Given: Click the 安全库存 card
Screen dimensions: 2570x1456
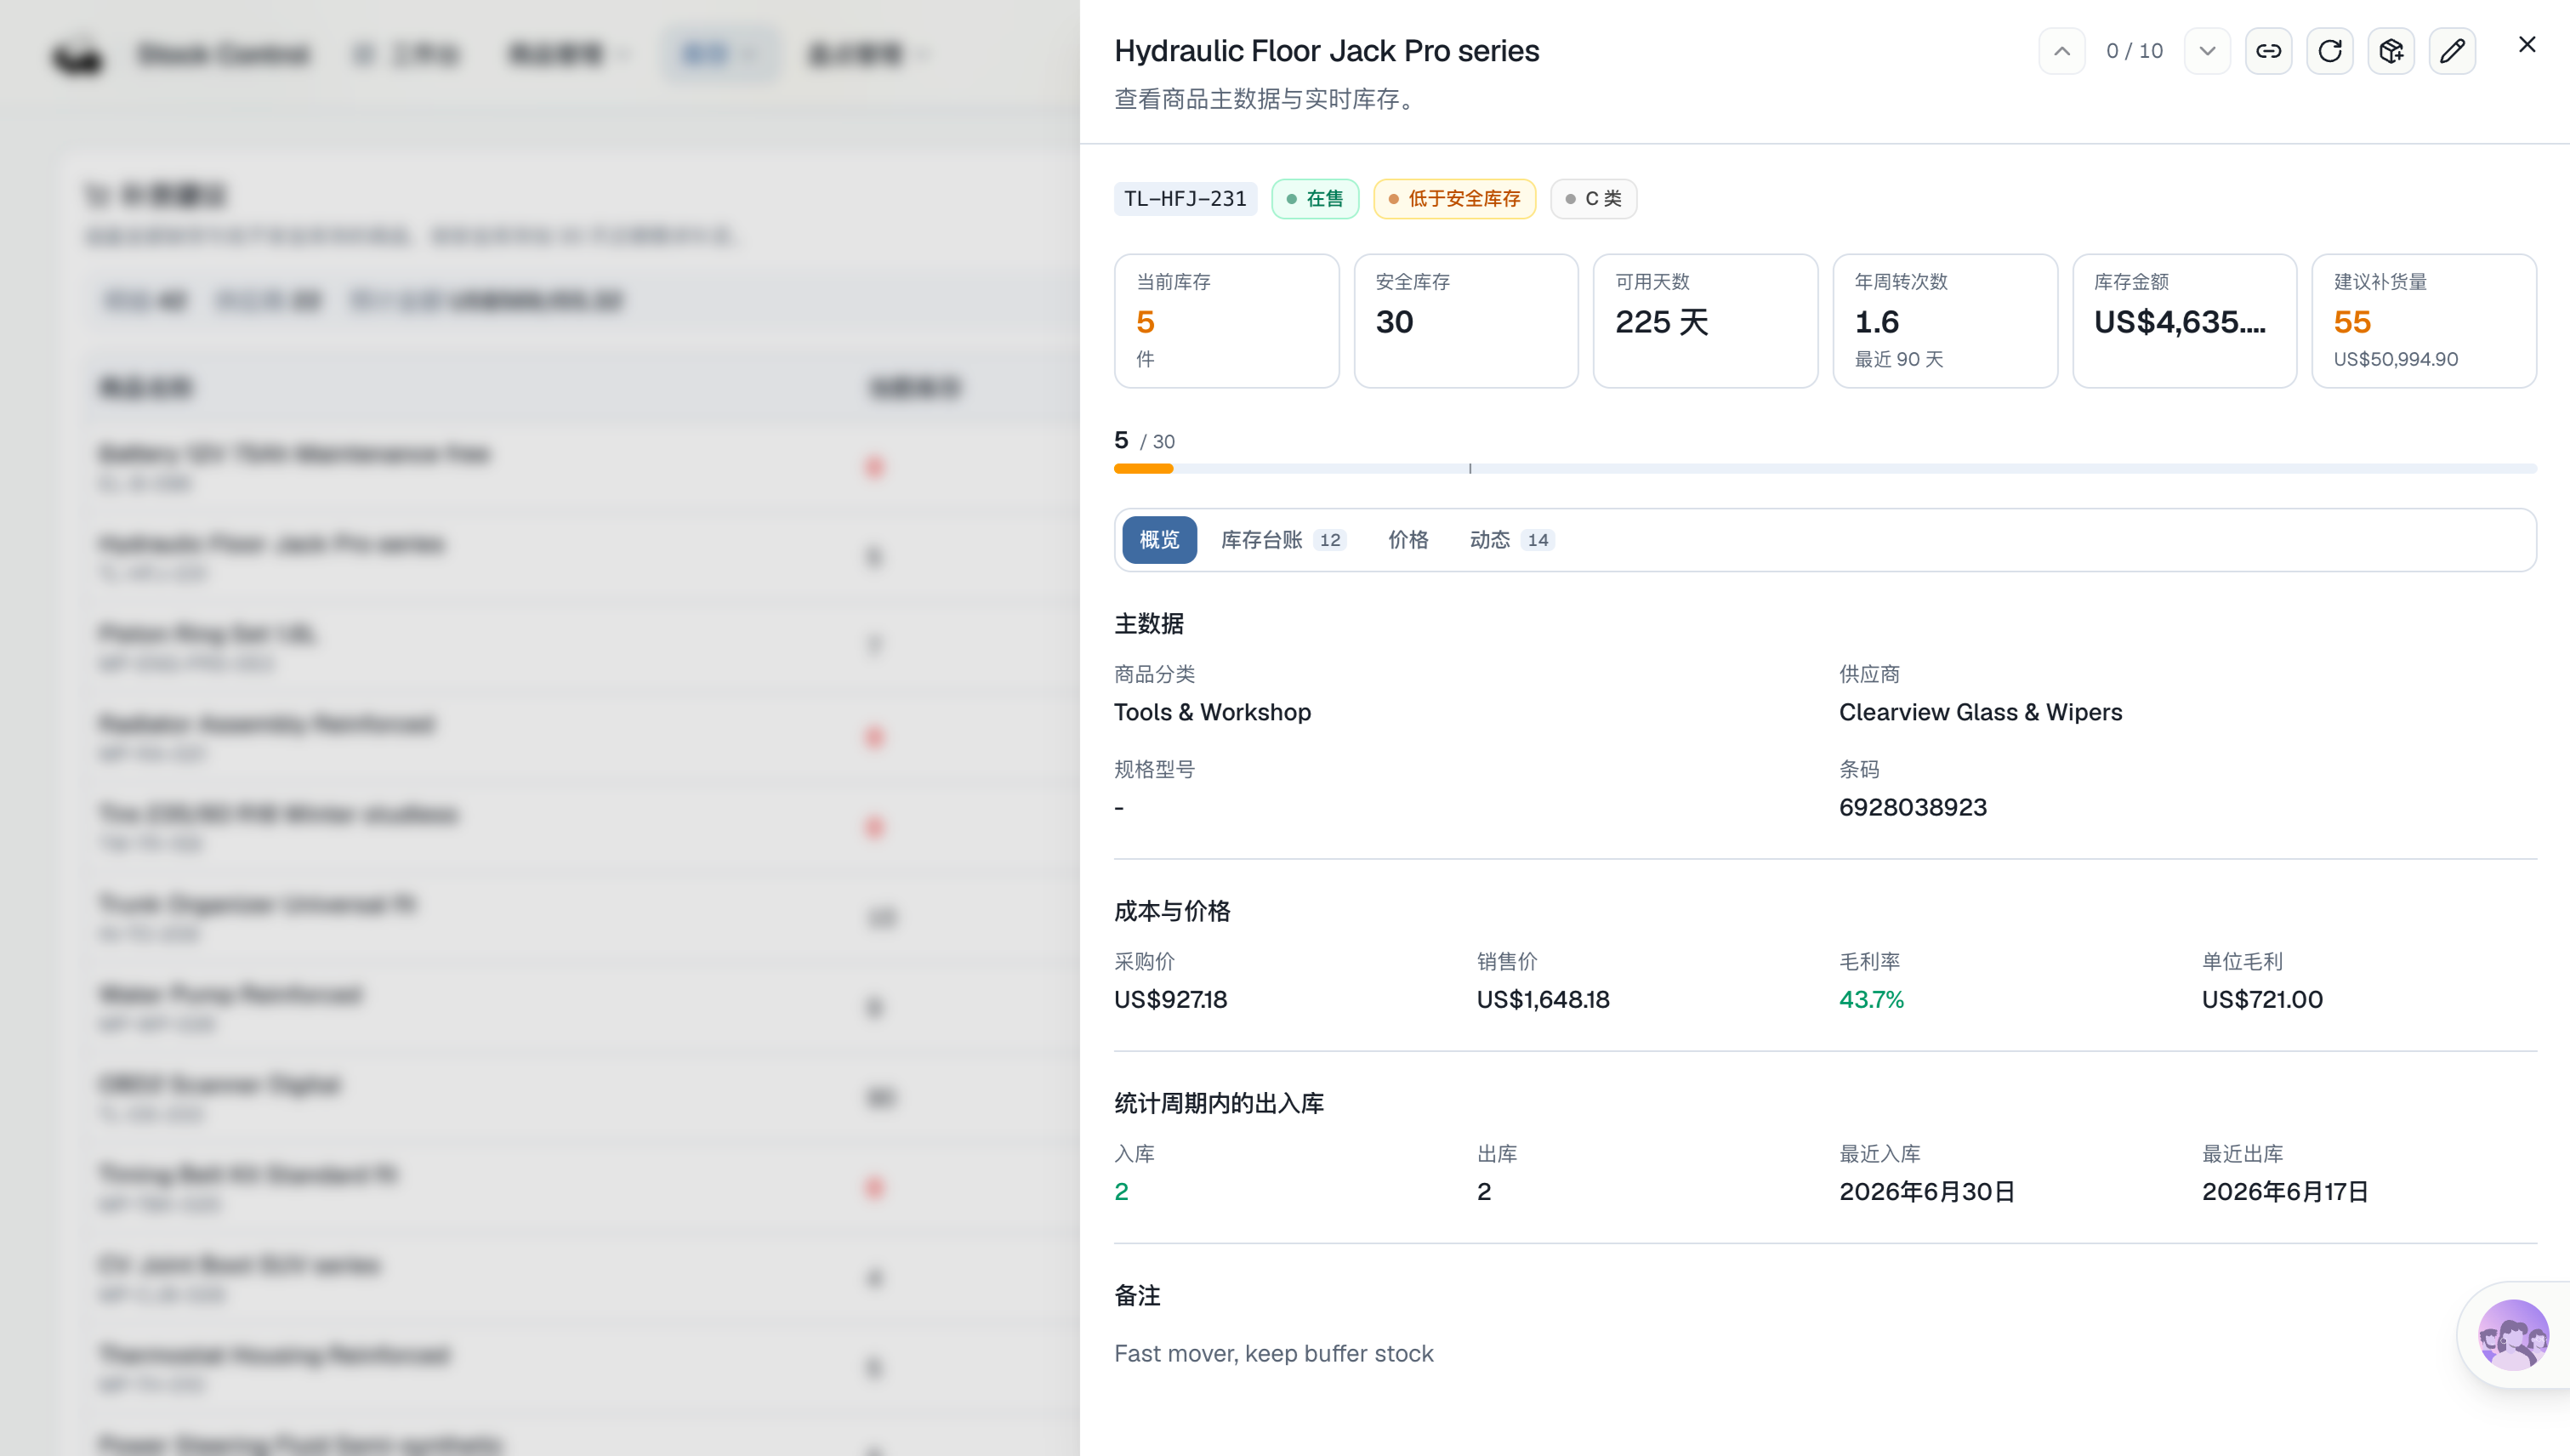Looking at the screenshot, I should [1465, 320].
